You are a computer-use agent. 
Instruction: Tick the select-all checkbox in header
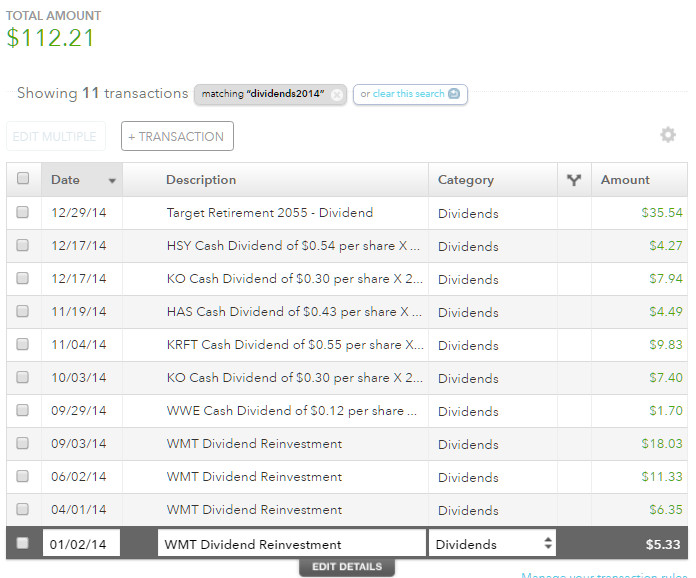pos(23,179)
